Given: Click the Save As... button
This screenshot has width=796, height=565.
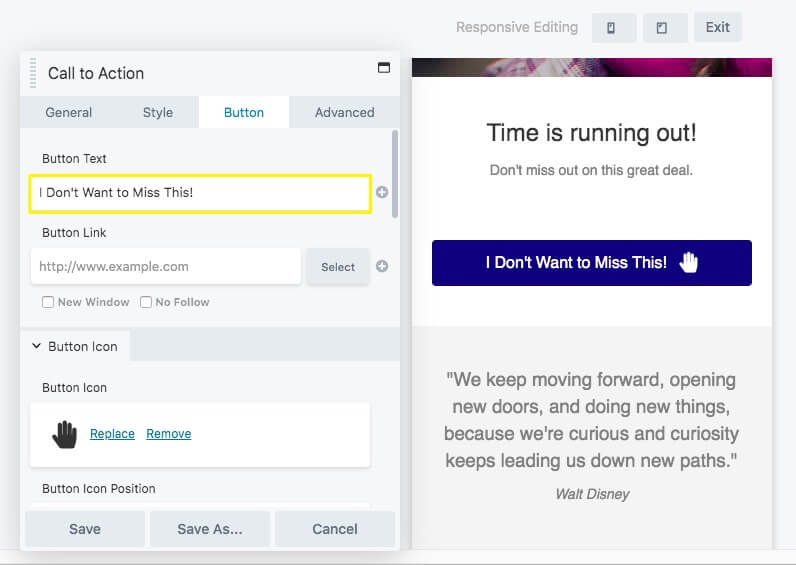Looking at the screenshot, I should pyautogui.click(x=210, y=529).
